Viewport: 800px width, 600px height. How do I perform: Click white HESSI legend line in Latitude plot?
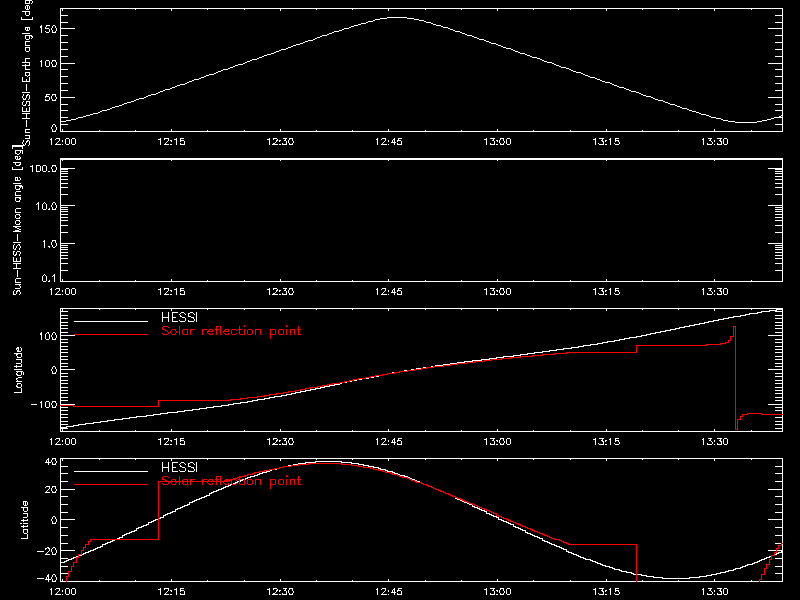(x=111, y=471)
